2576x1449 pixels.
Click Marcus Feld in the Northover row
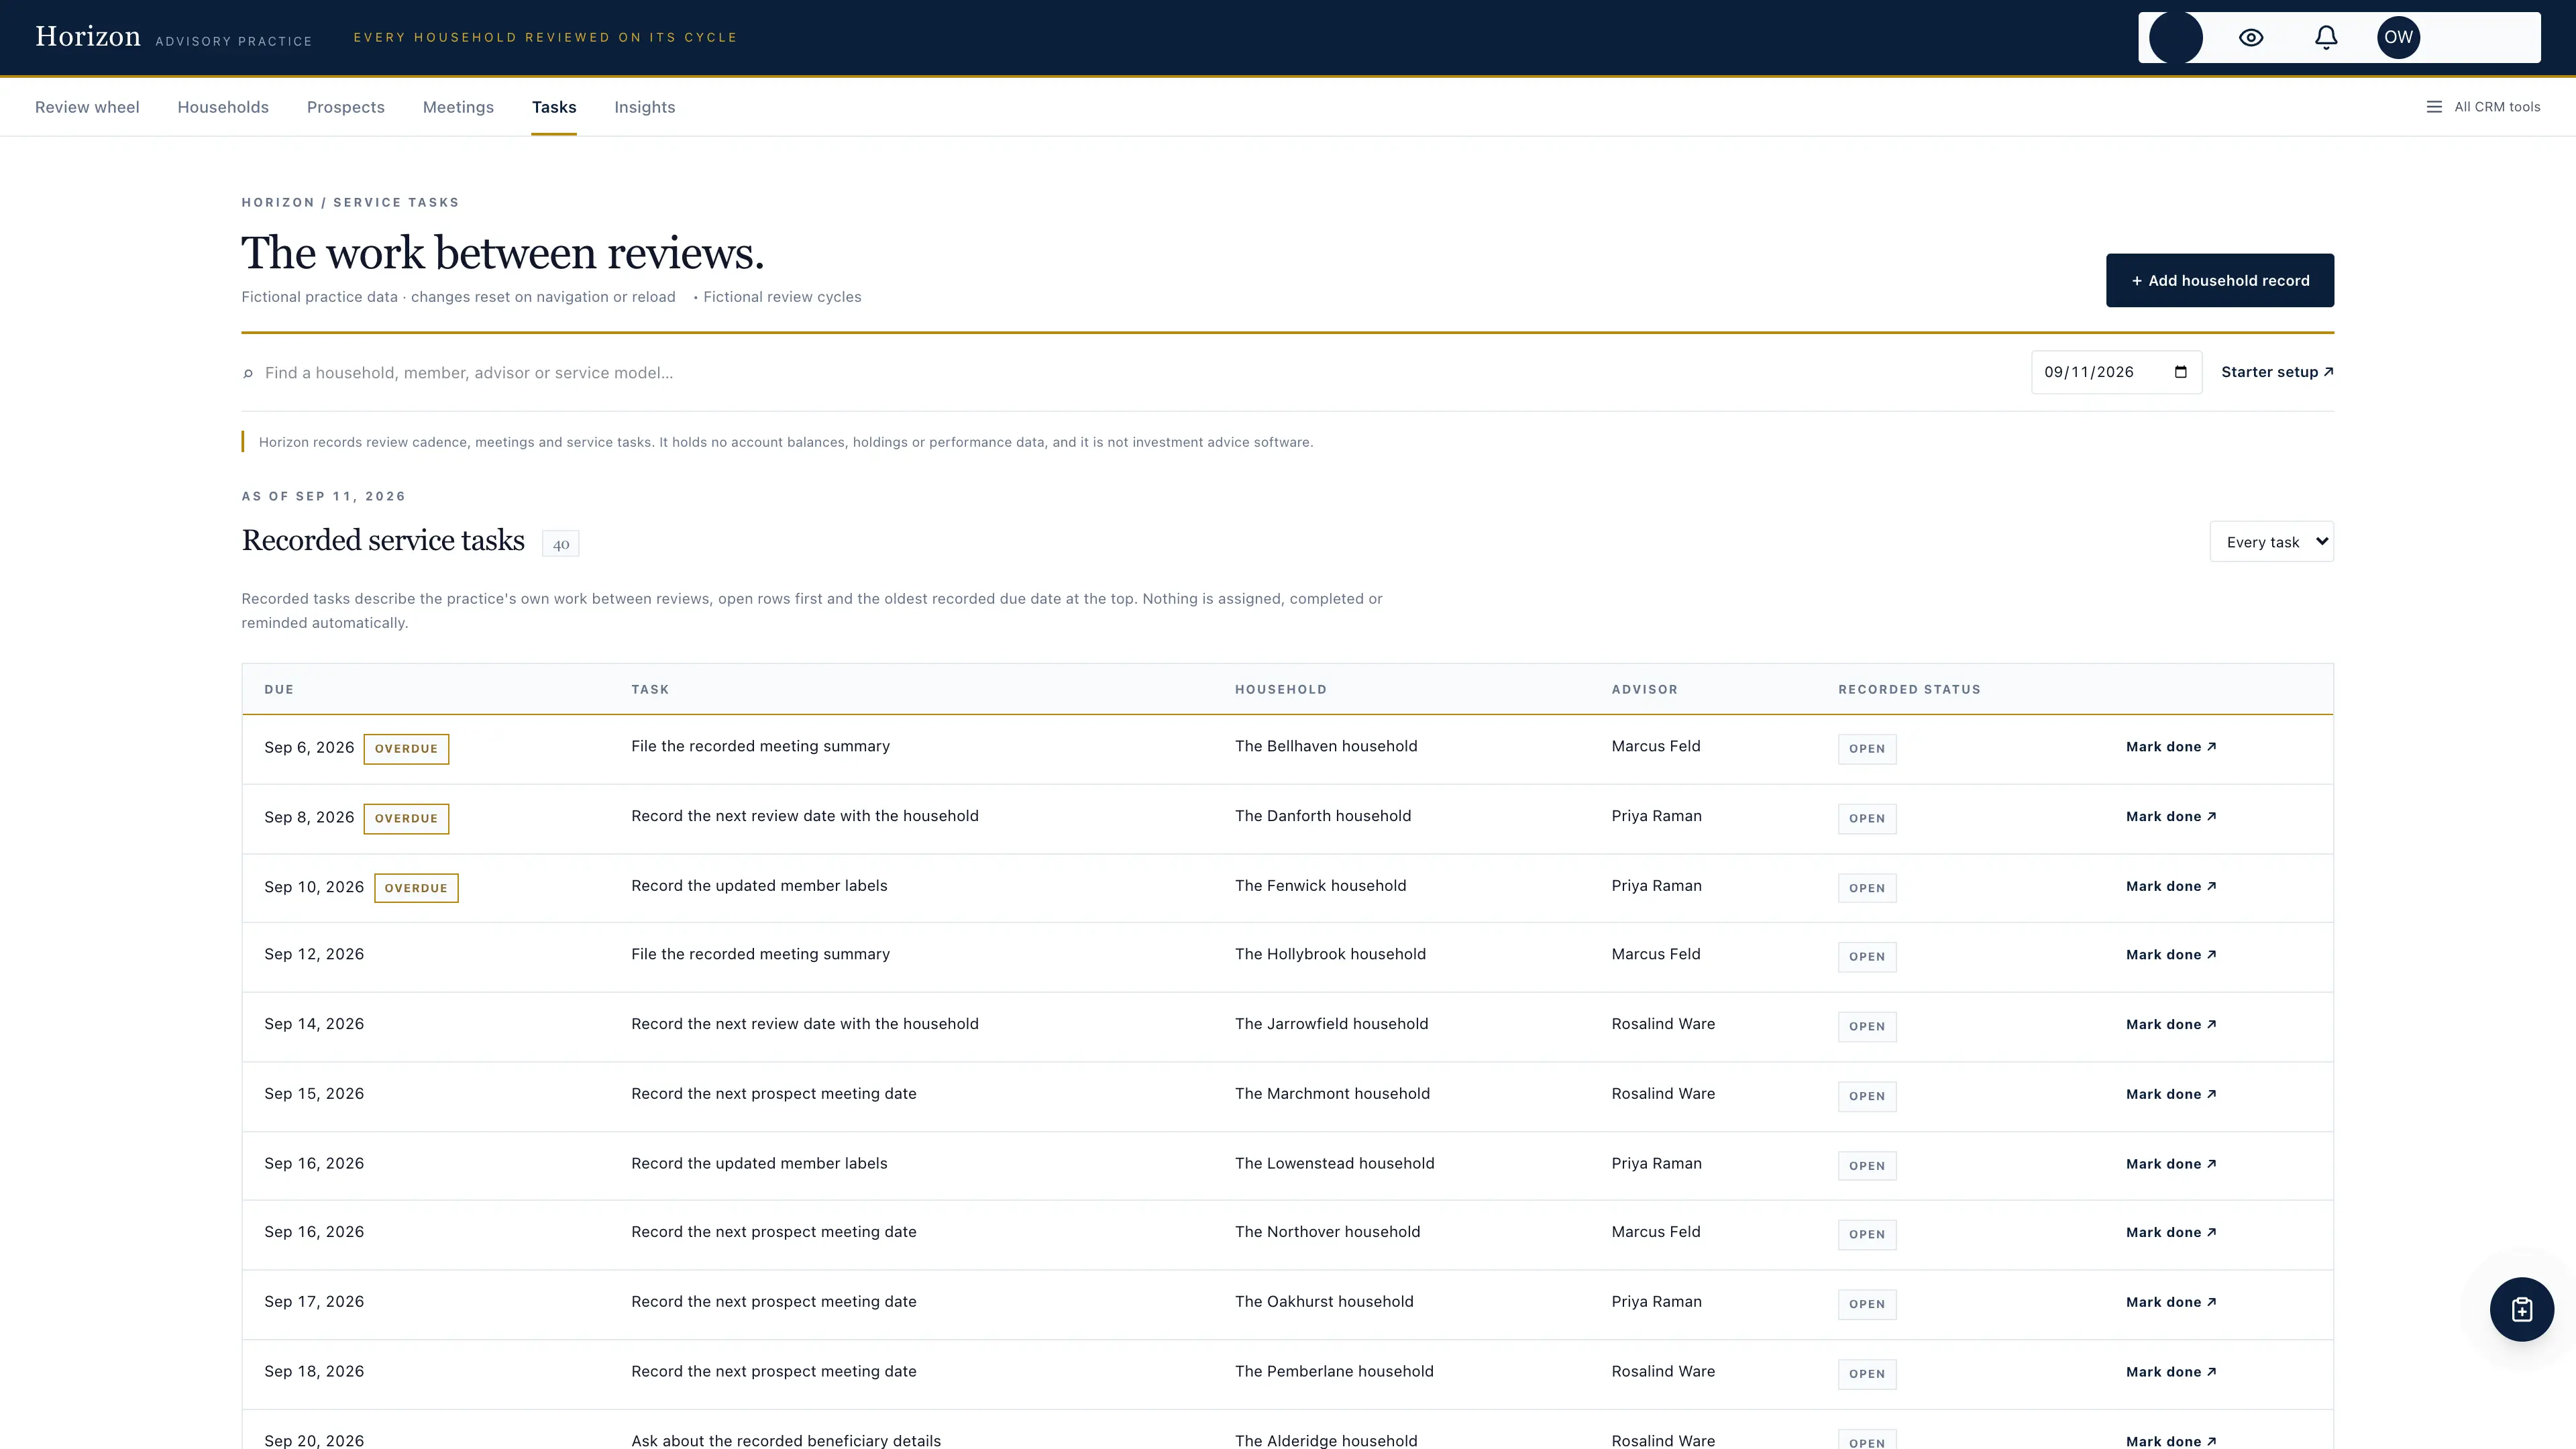(x=1656, y=1231)
